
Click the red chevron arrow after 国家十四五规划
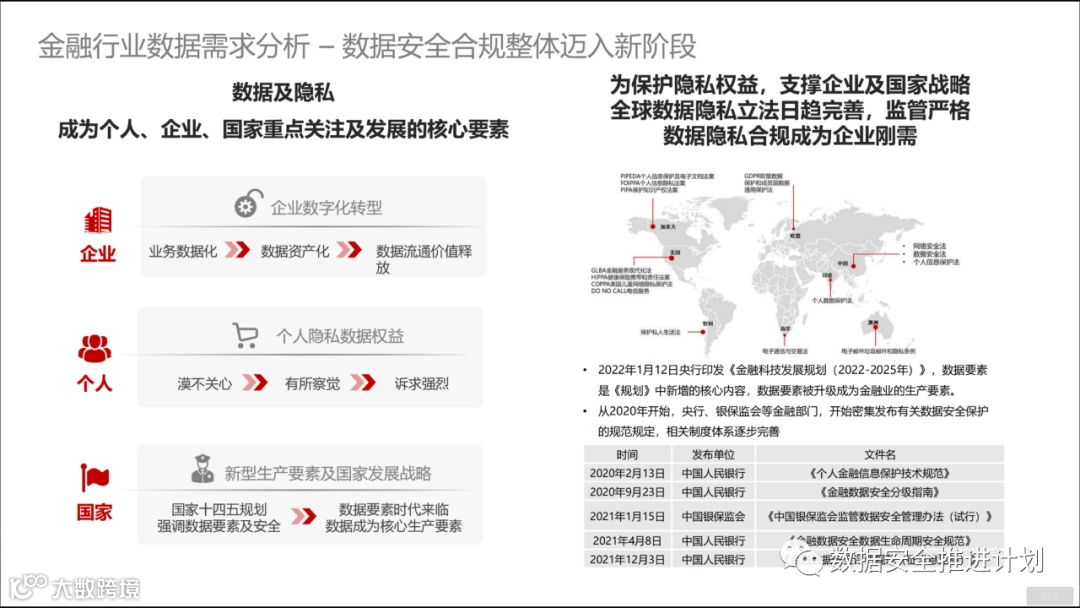(x=303, y=516)
